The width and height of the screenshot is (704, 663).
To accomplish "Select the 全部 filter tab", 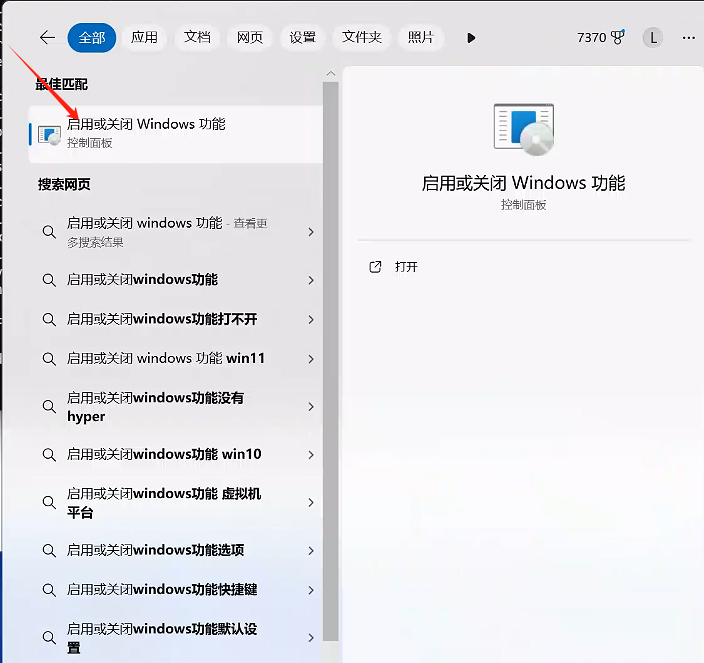I will pyautogui.click(x=92, y=38).
